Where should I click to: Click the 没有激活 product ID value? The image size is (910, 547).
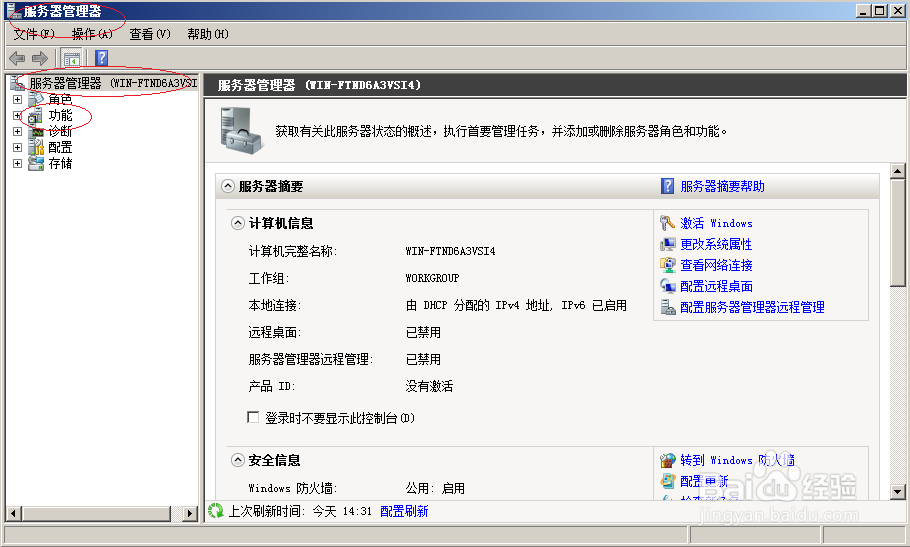[x=429, y=386]
